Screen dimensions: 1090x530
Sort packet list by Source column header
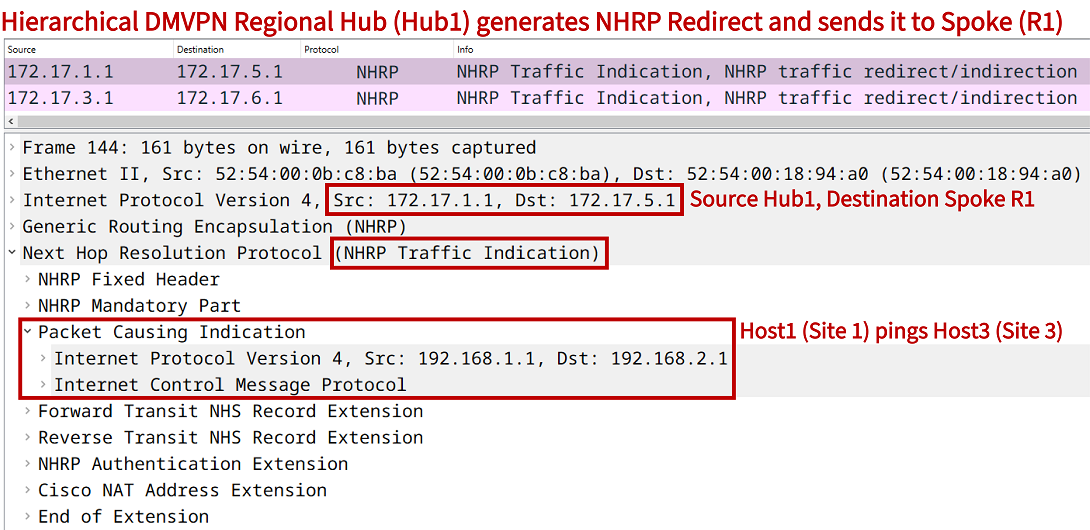(x=88, y=50)
